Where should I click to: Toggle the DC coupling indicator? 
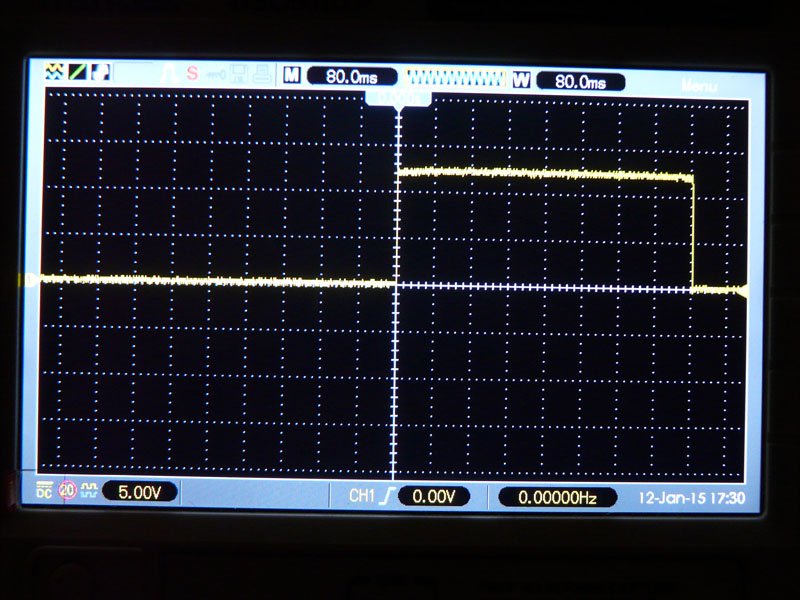tap(44, 490)
